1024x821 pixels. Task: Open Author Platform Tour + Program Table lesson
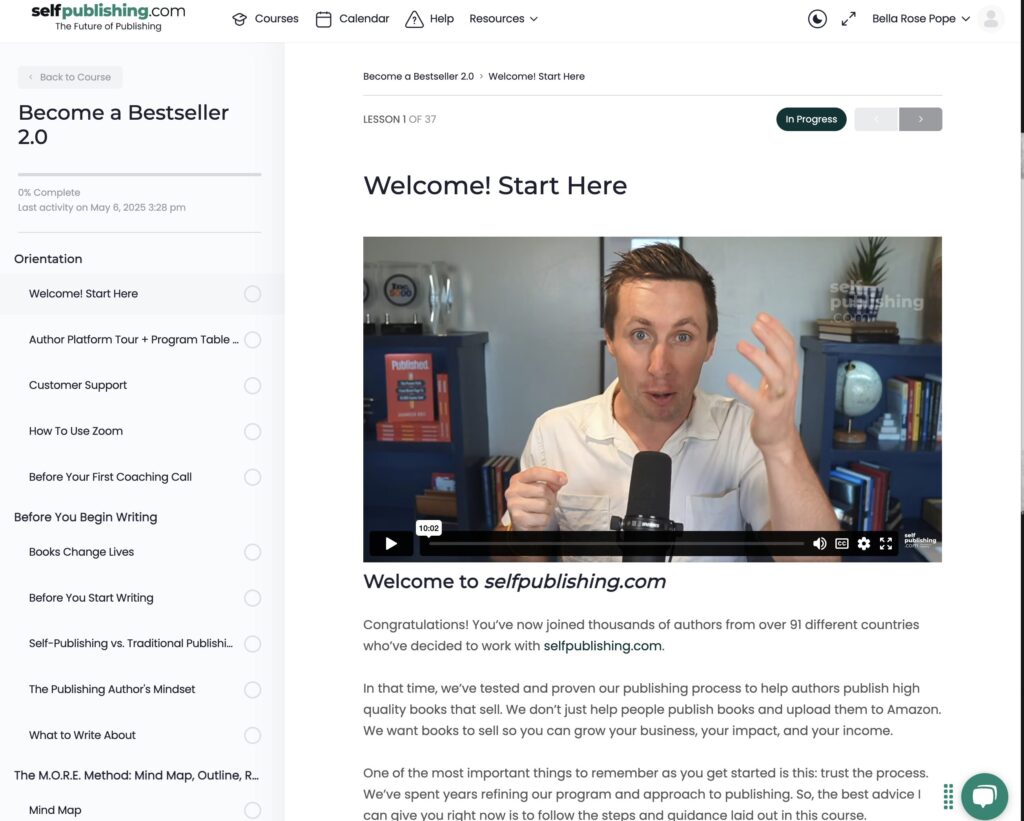click(x=134, y=340)
